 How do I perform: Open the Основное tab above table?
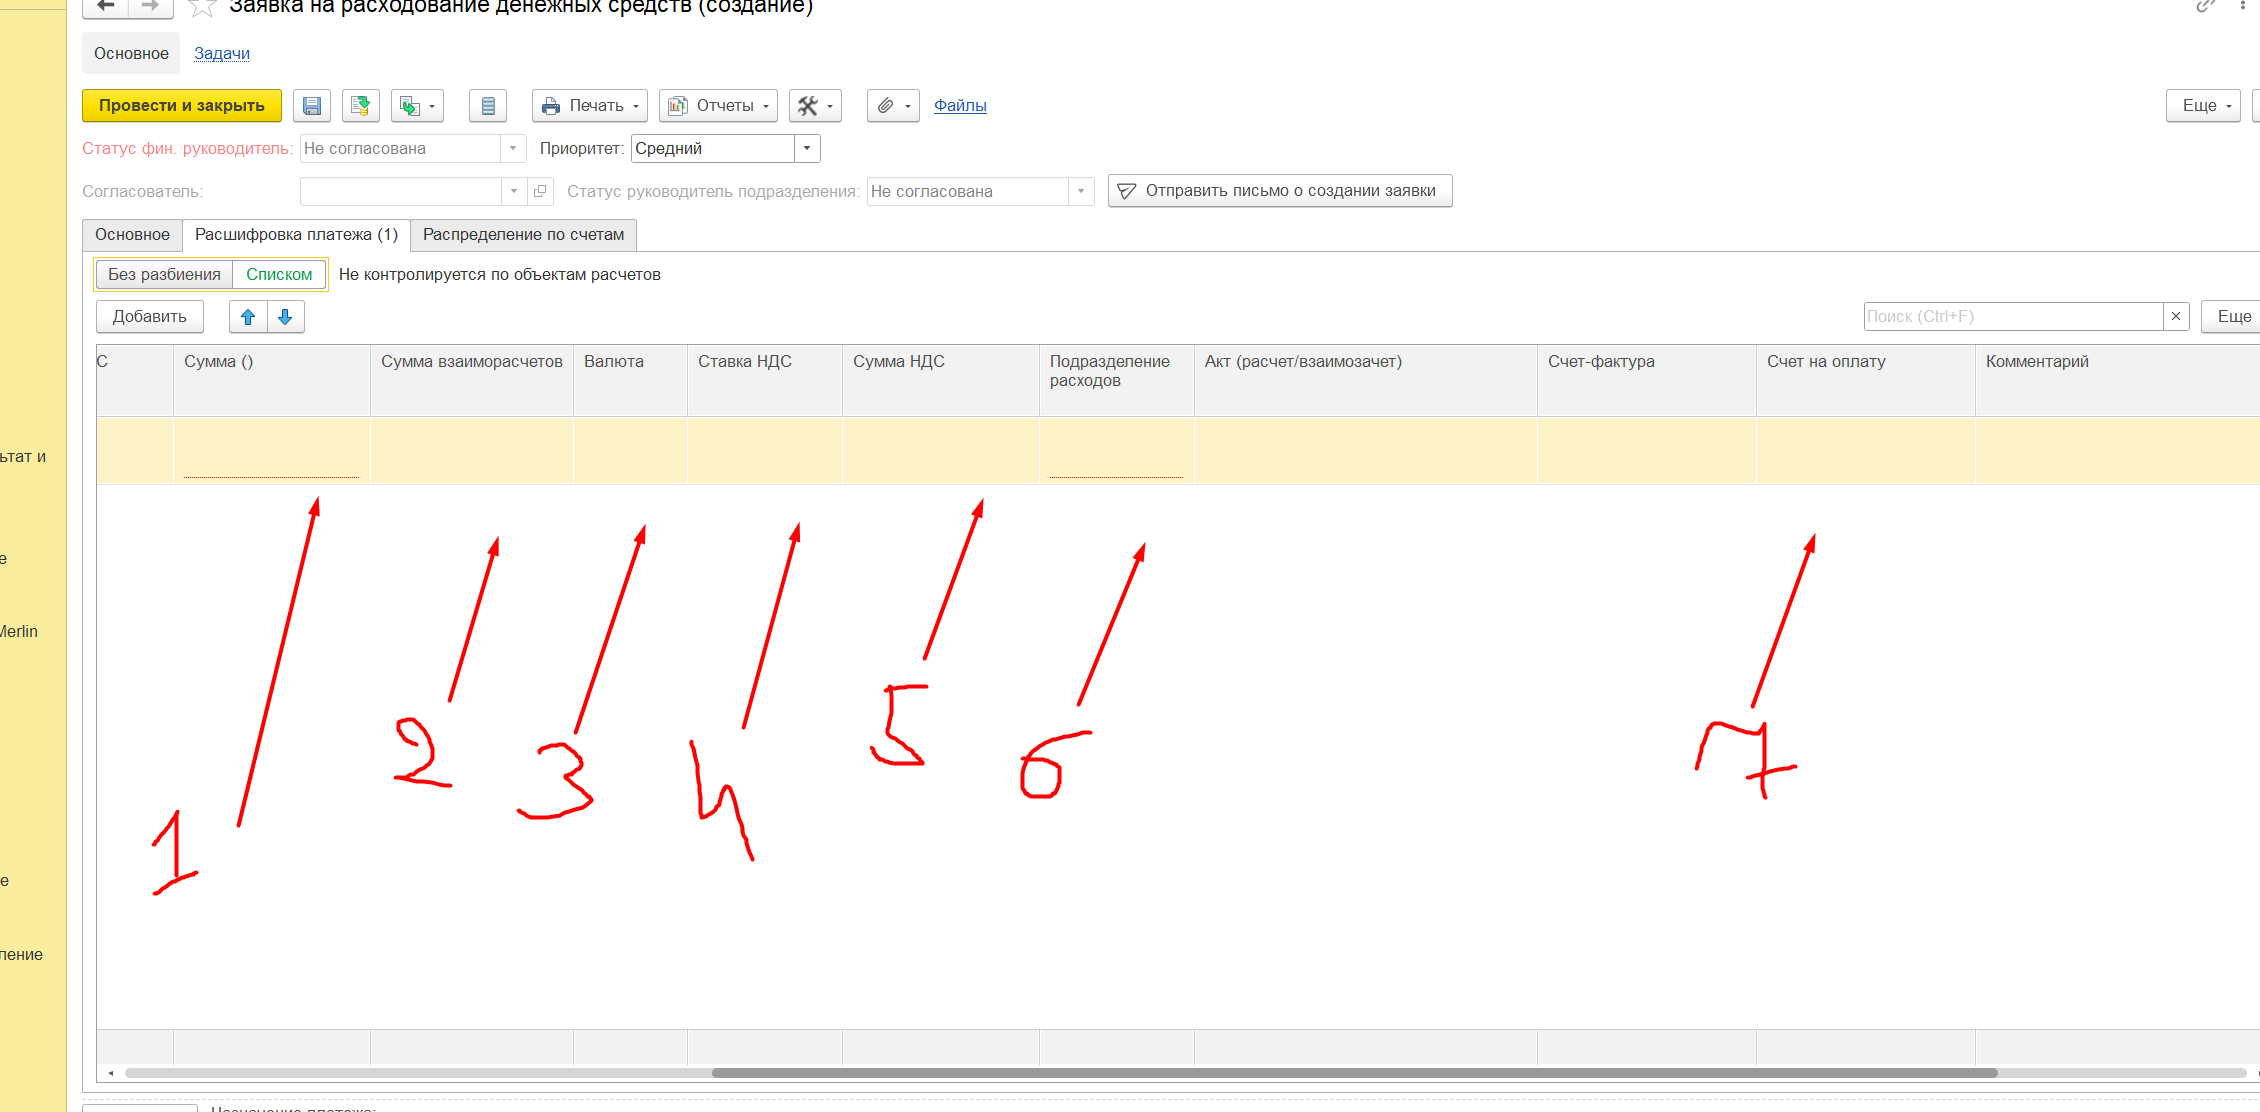(x=132, y=235)
